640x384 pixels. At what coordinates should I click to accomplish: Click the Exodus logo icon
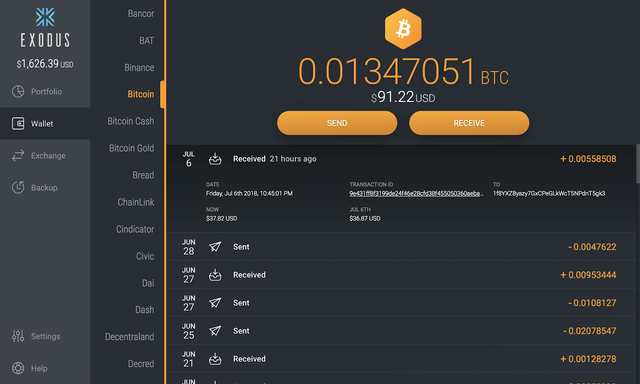click(45, 17)
